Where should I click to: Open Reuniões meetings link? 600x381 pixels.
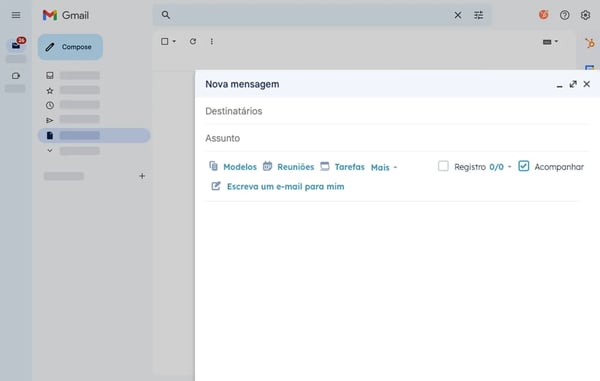(x=289, y=167)
